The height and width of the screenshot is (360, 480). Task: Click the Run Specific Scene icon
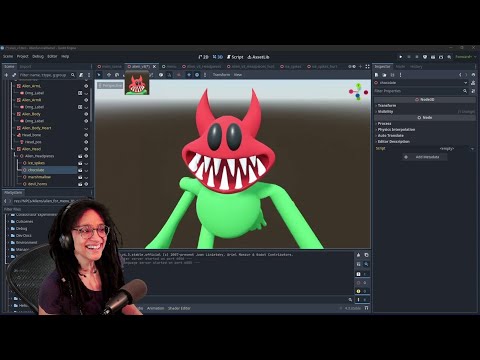pos(441,57)
